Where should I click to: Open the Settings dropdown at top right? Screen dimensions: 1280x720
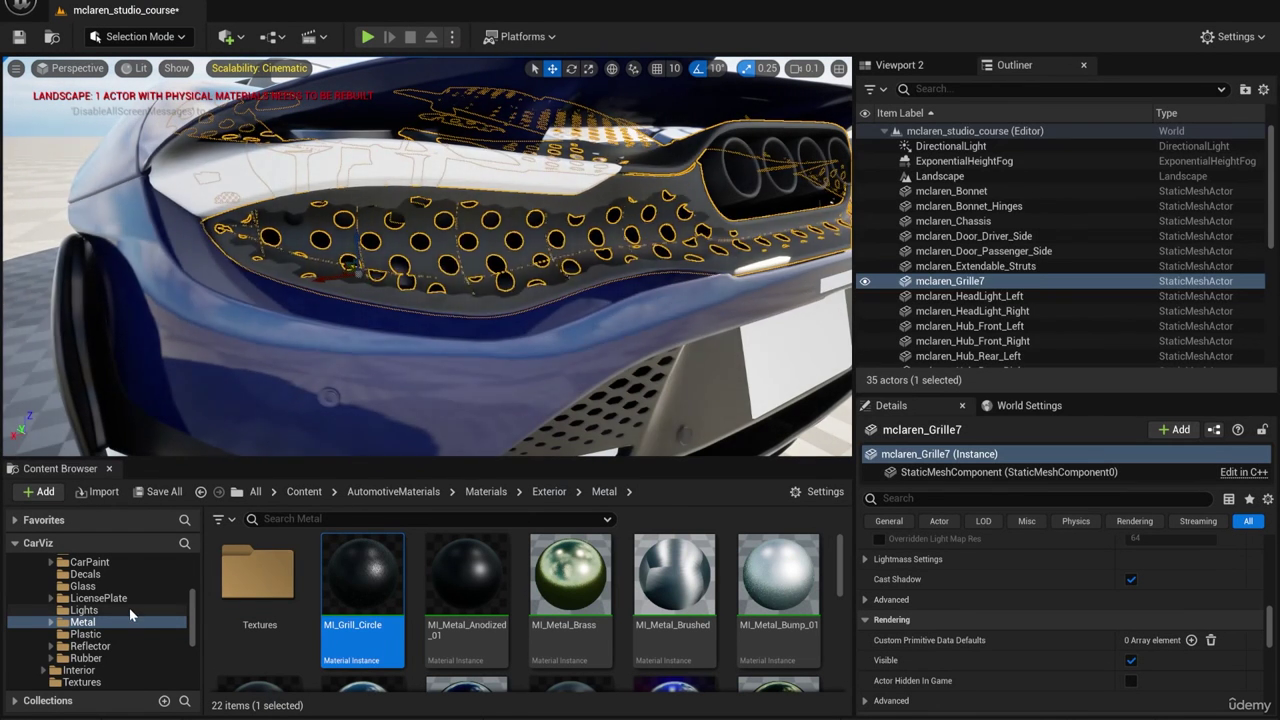coord(1234,37)
